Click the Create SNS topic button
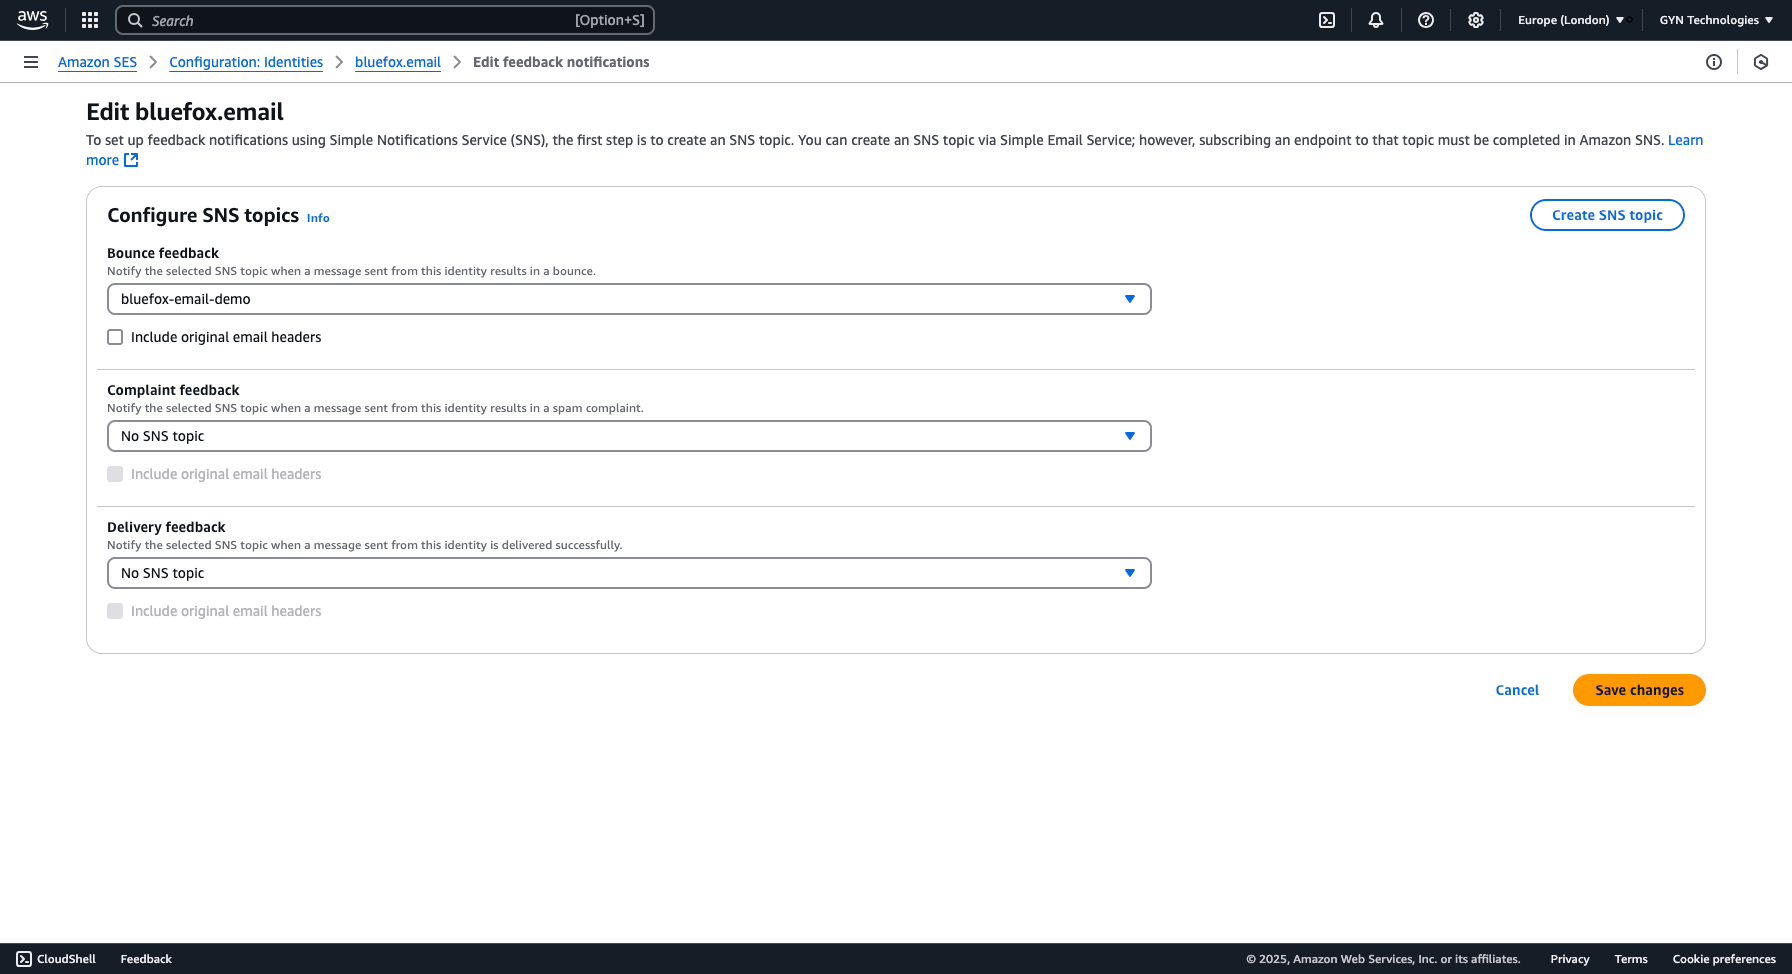Viewport: 1792px width, 974px height. point(1607,214)
